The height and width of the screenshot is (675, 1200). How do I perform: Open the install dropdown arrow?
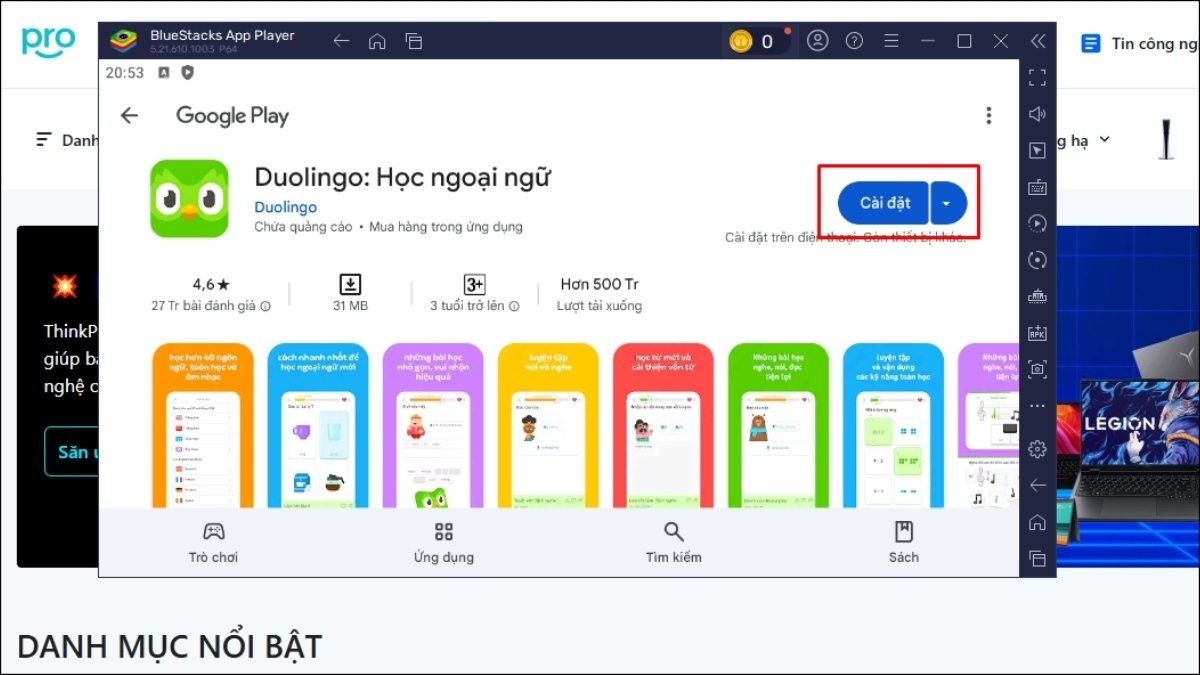tap(948, 203)
